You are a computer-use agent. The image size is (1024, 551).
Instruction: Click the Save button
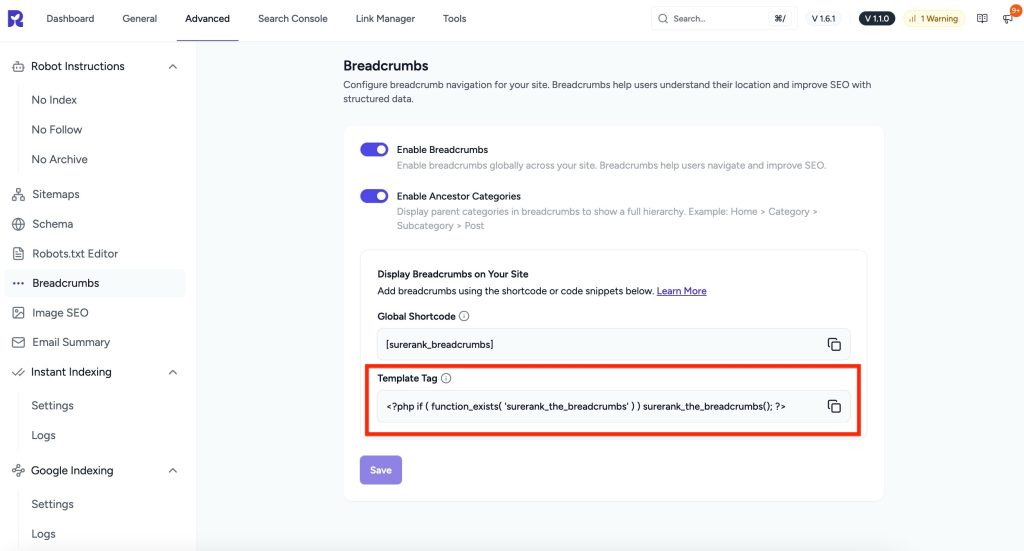click(380, 470)
